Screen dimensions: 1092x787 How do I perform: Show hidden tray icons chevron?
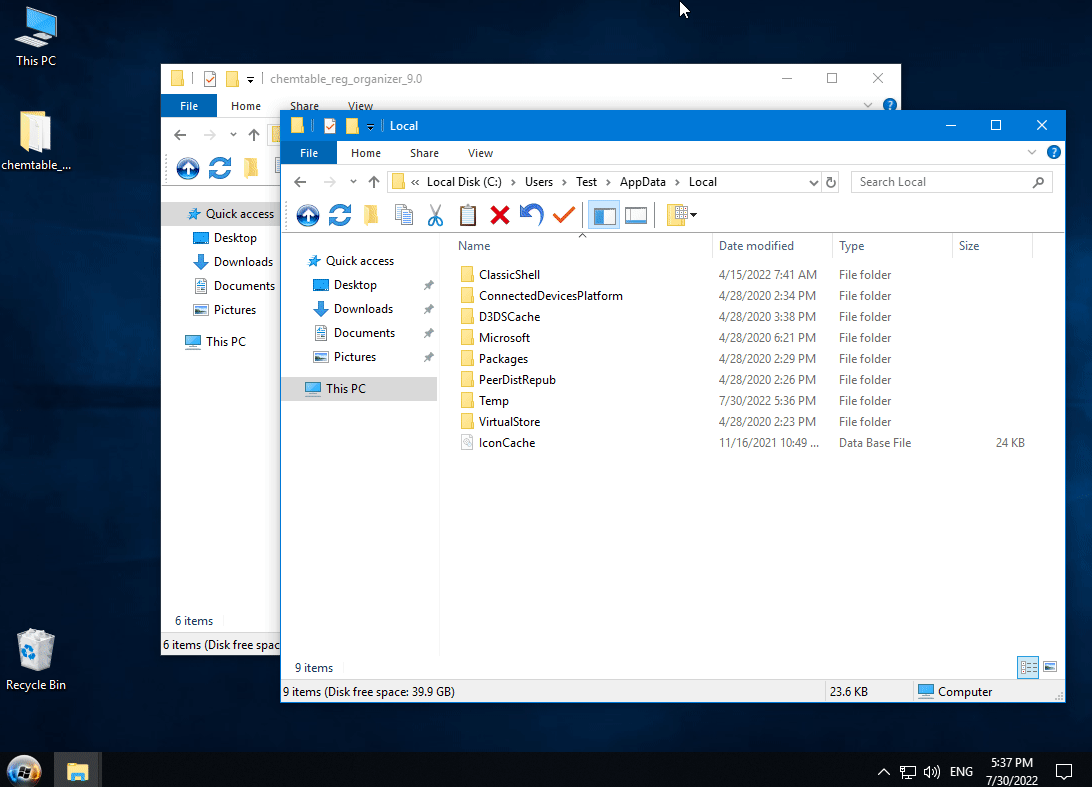(883, 771)
